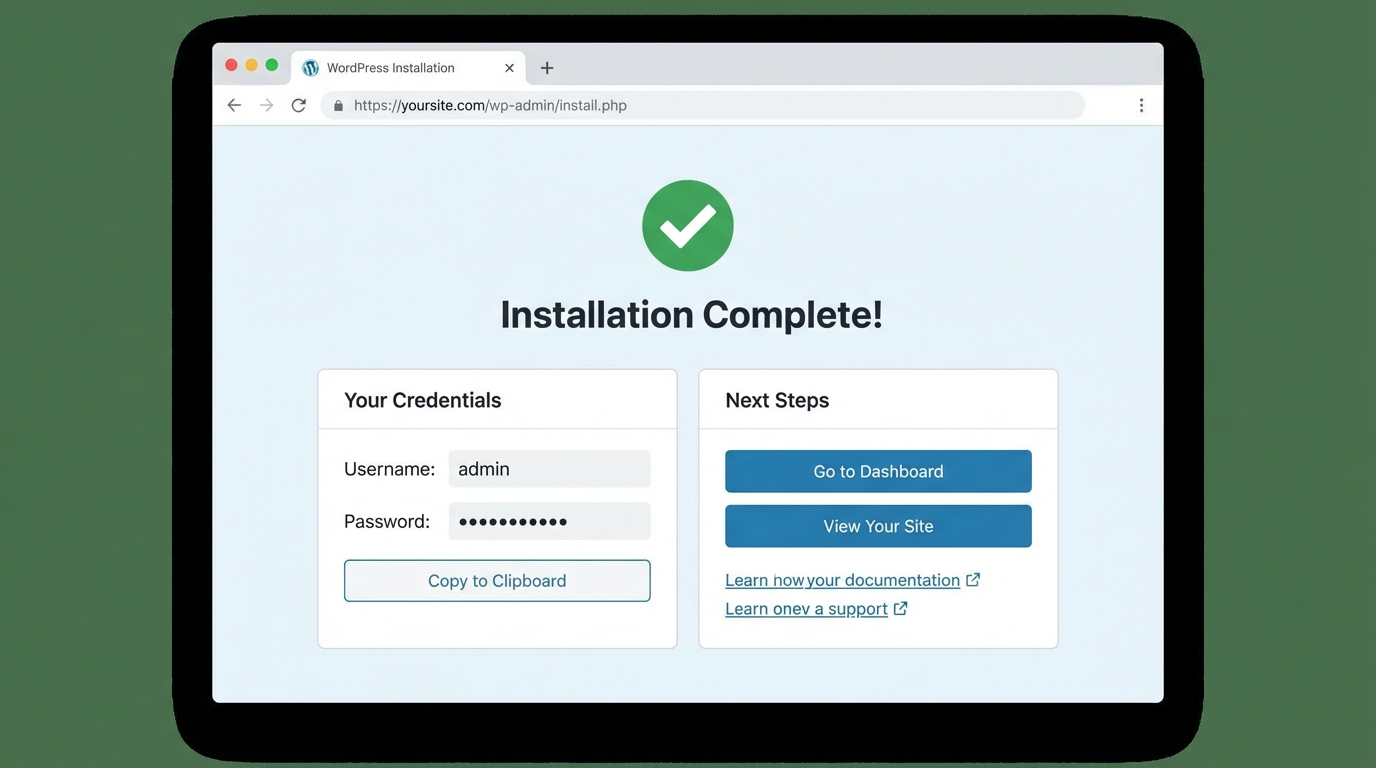Open a new browser tab with the plus button
The image size is (1376, 768).
coord(546,67)
